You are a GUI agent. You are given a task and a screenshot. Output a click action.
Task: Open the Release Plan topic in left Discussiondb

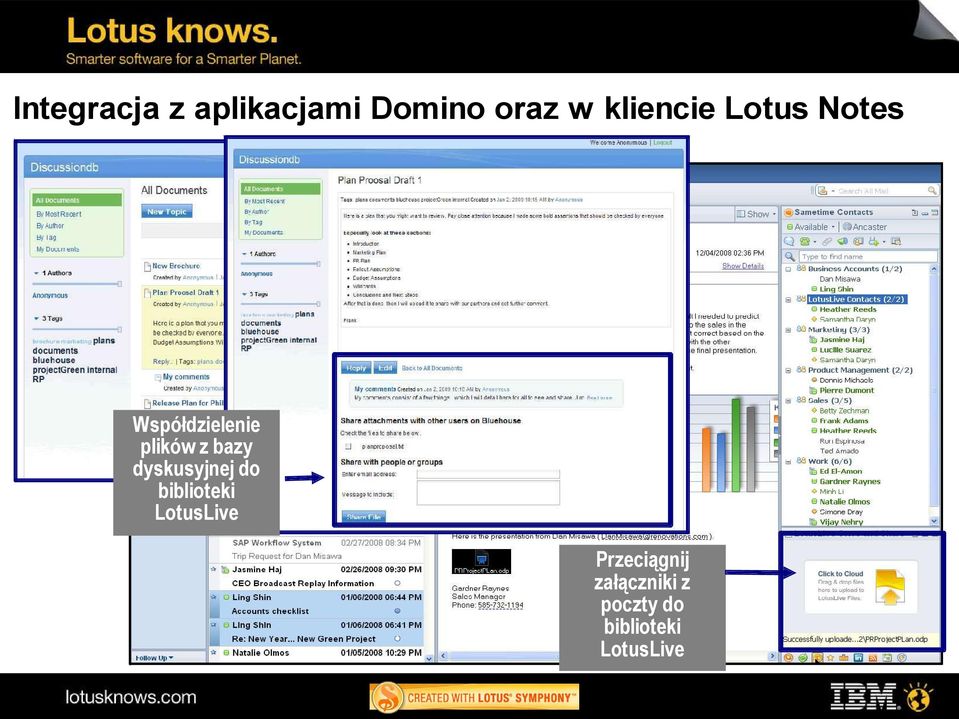tap(188, 403)
